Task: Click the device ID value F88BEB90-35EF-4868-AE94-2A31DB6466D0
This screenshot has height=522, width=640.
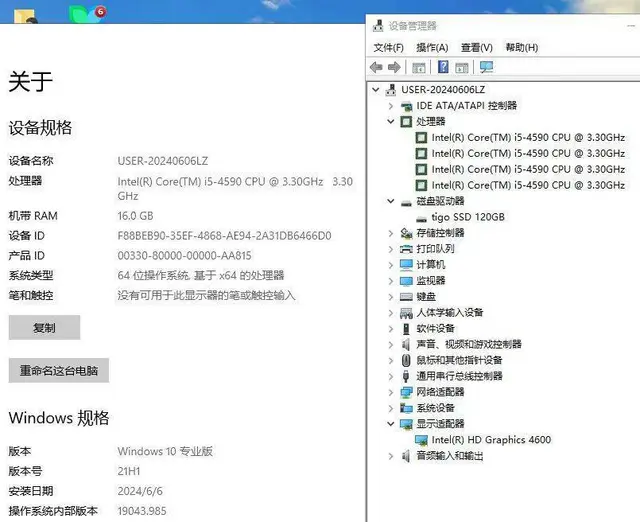Action: coord(224,236)
